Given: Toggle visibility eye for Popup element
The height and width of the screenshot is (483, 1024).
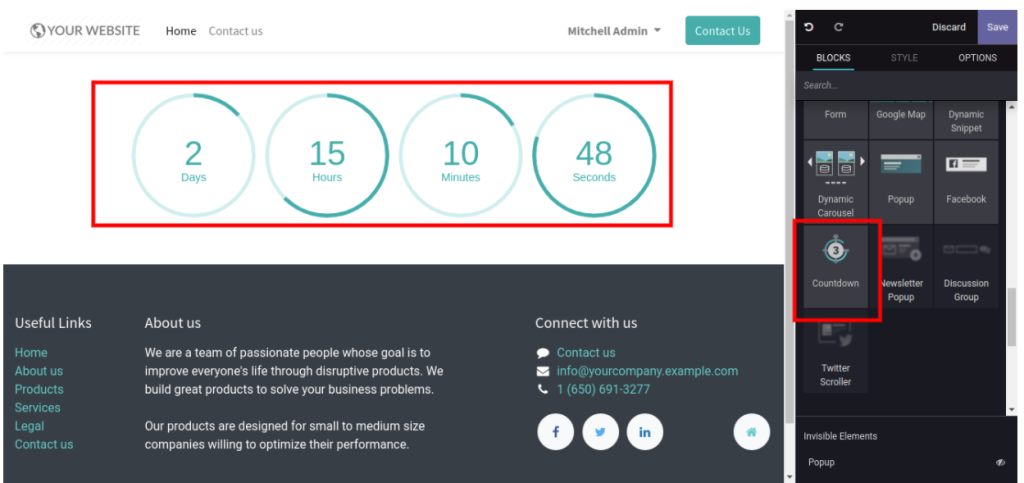Looking at the screenshot, I should pos(1000,462).
